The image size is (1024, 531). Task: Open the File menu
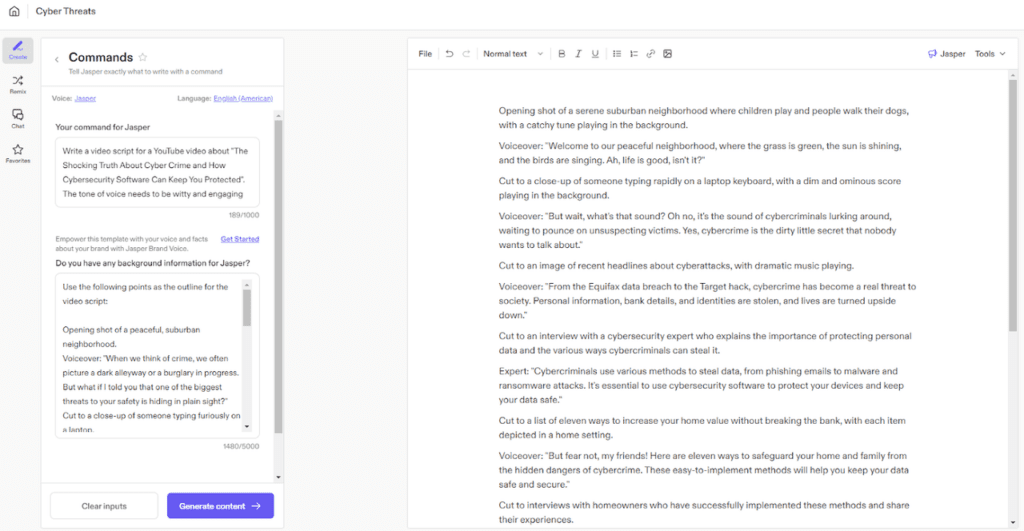(425, 54)
